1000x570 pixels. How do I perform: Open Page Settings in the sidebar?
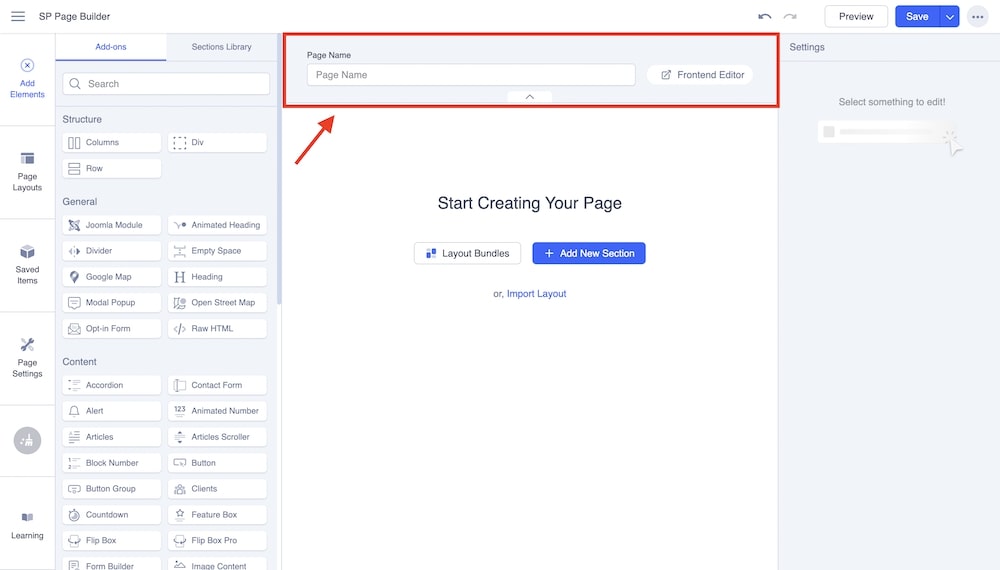(27, 357)
